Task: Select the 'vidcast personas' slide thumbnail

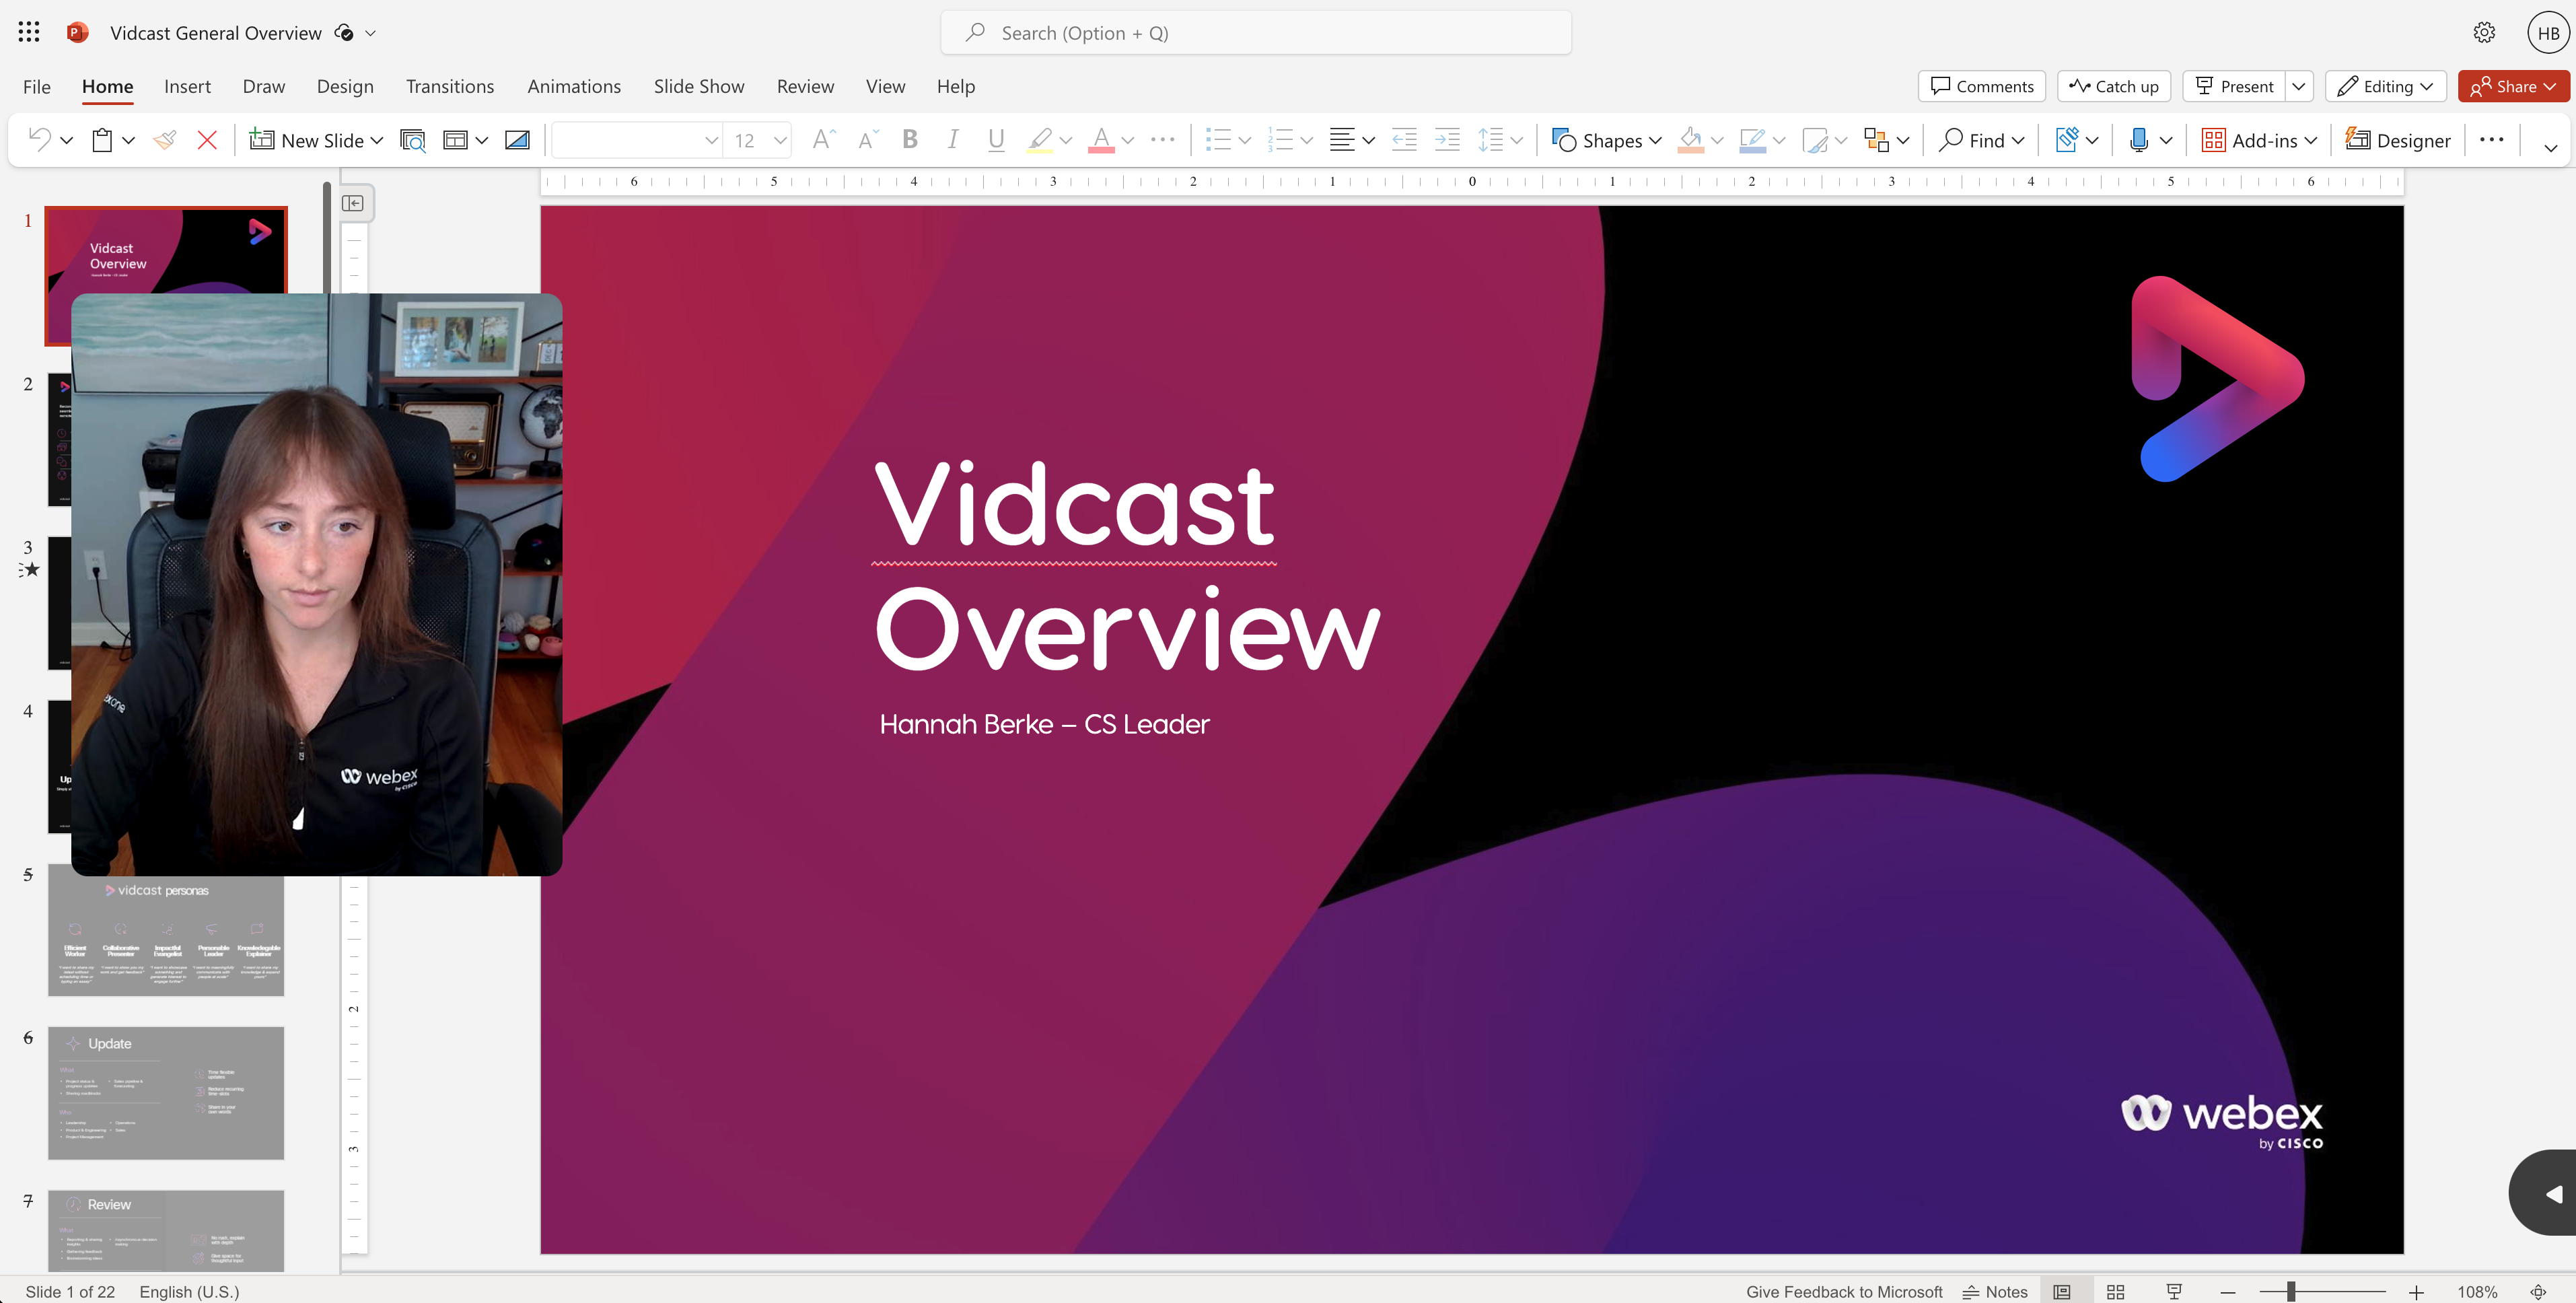Action: (x=166, y=930)
